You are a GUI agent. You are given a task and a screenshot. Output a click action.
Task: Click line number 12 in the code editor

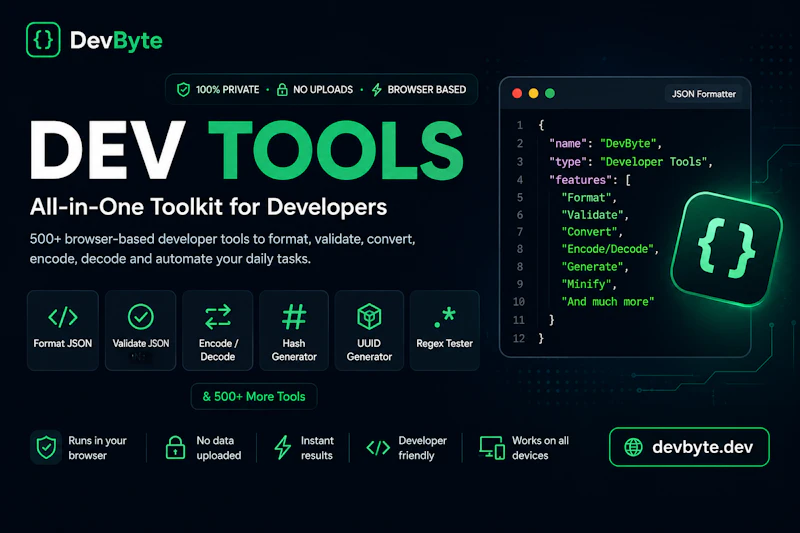(x=519, y=338)
